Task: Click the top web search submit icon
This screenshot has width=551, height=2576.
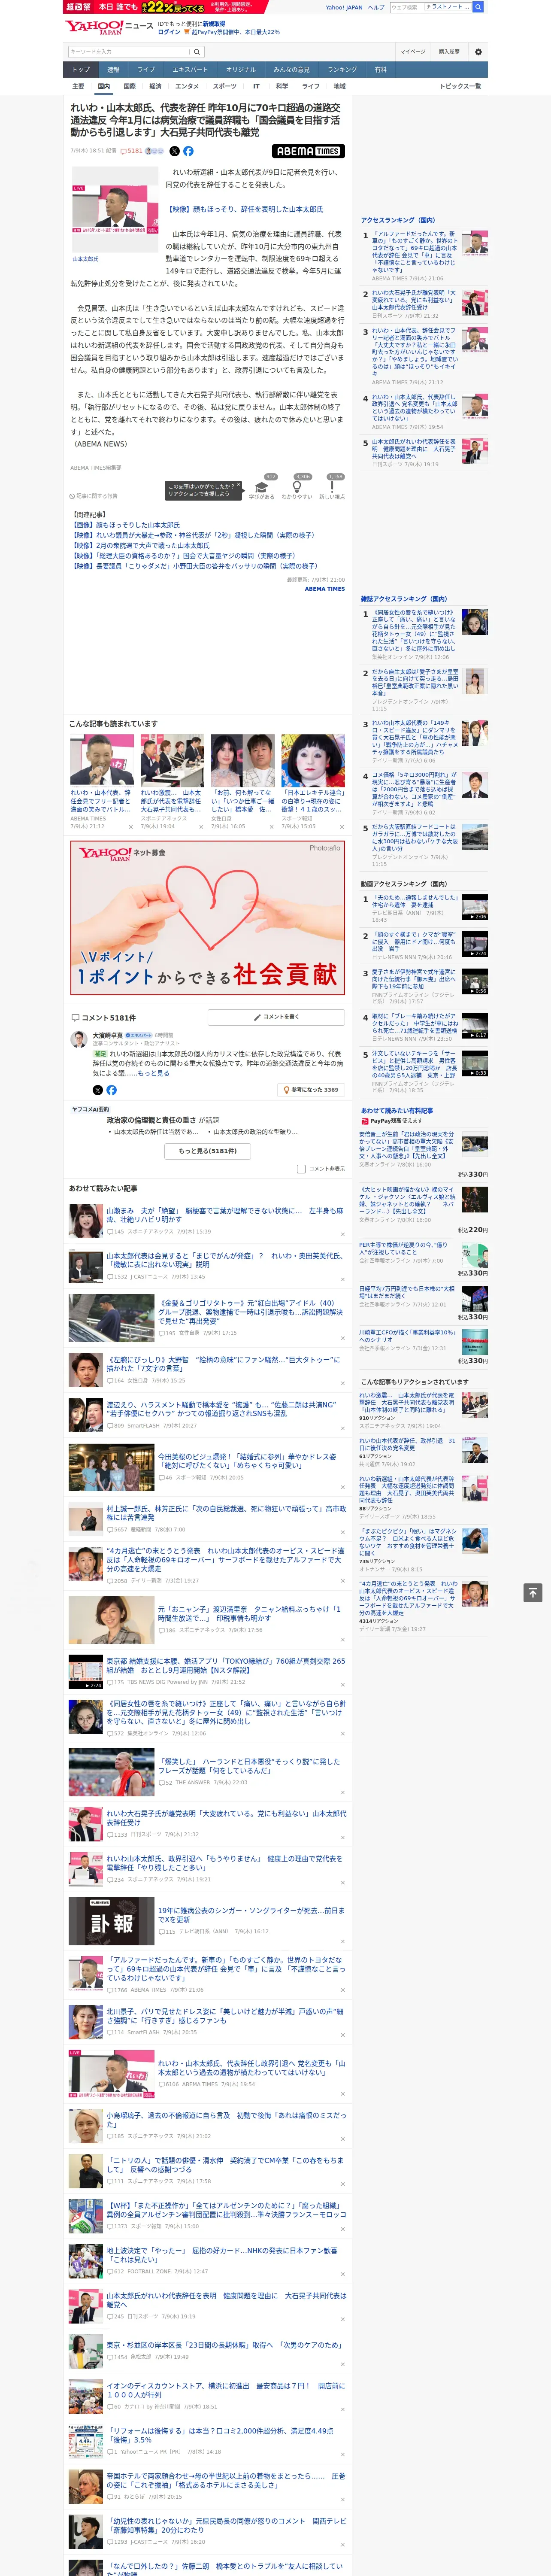Action: 478,7
